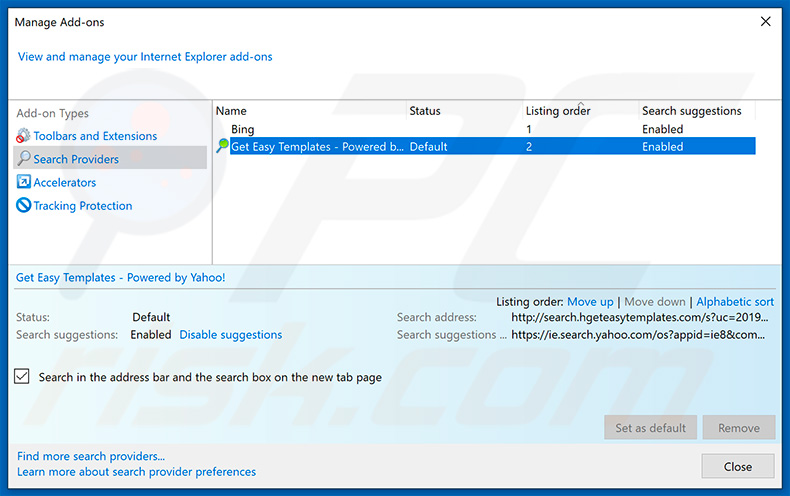790x496 pixels.
Task: Close the Manage Add-ons window
Action: (x=765, y=22)
